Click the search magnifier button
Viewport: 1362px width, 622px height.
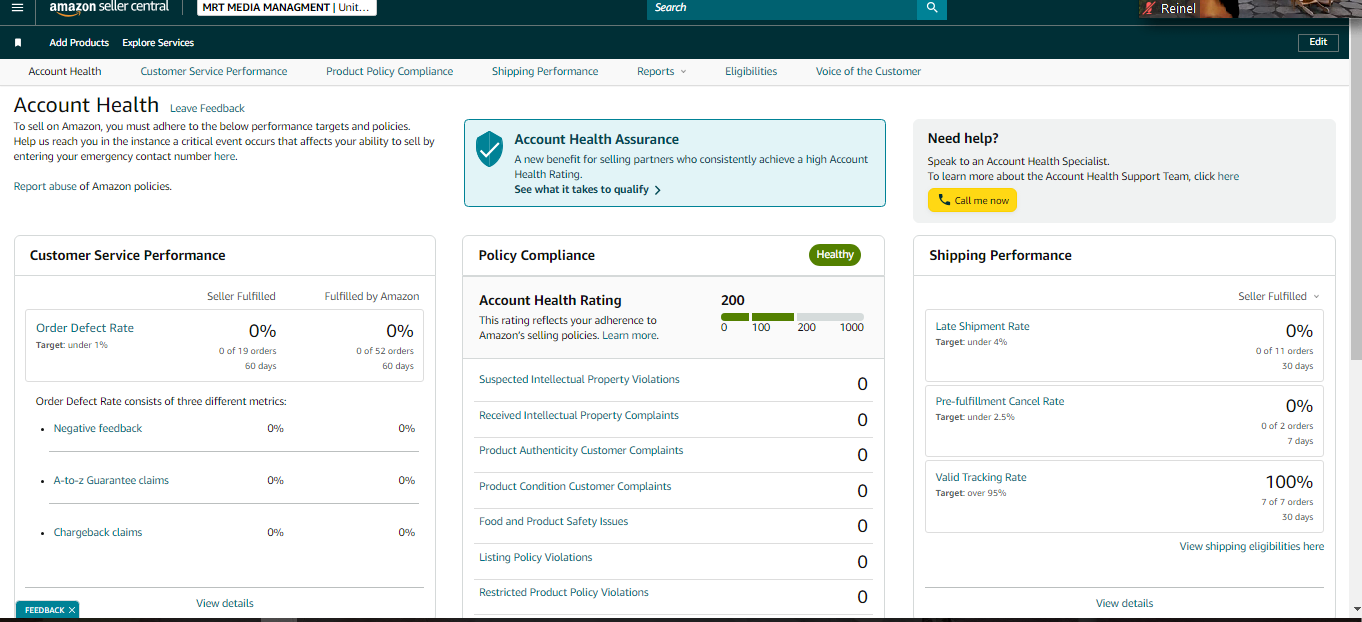pos(932,8)
